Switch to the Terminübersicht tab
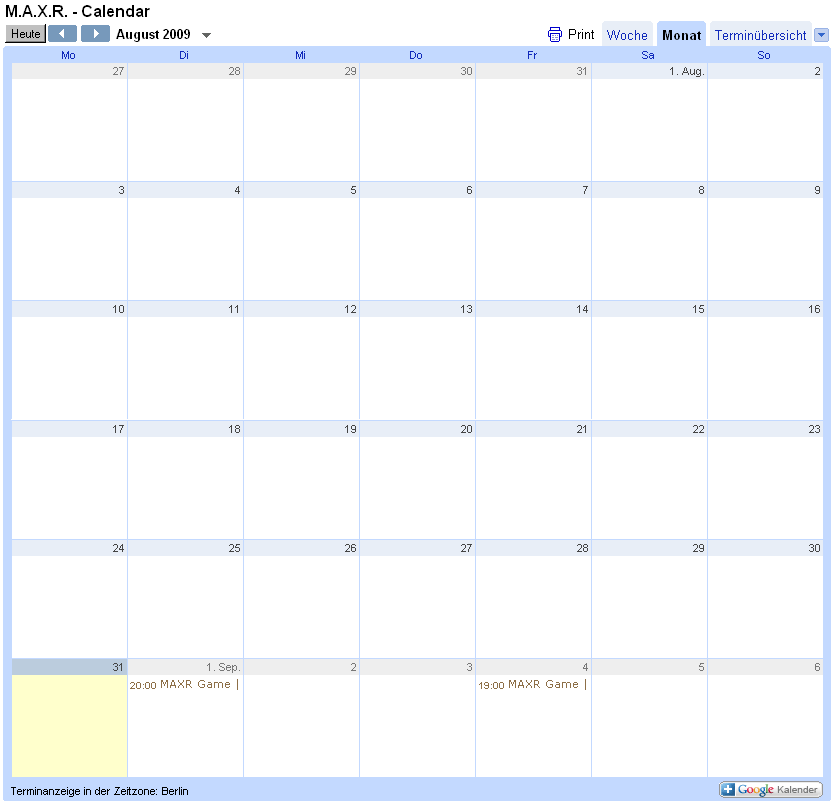Screen dimensions: 834x804 pos(760,35)
